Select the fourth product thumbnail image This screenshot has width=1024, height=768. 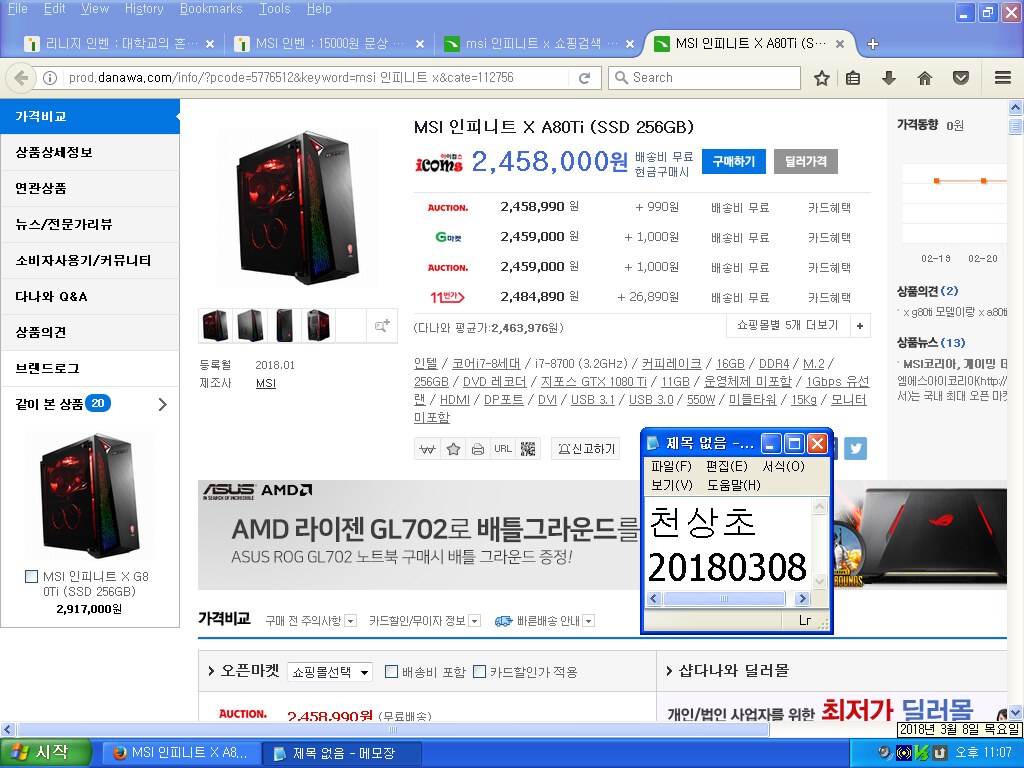pyautogui.click(x=319, y=326)
